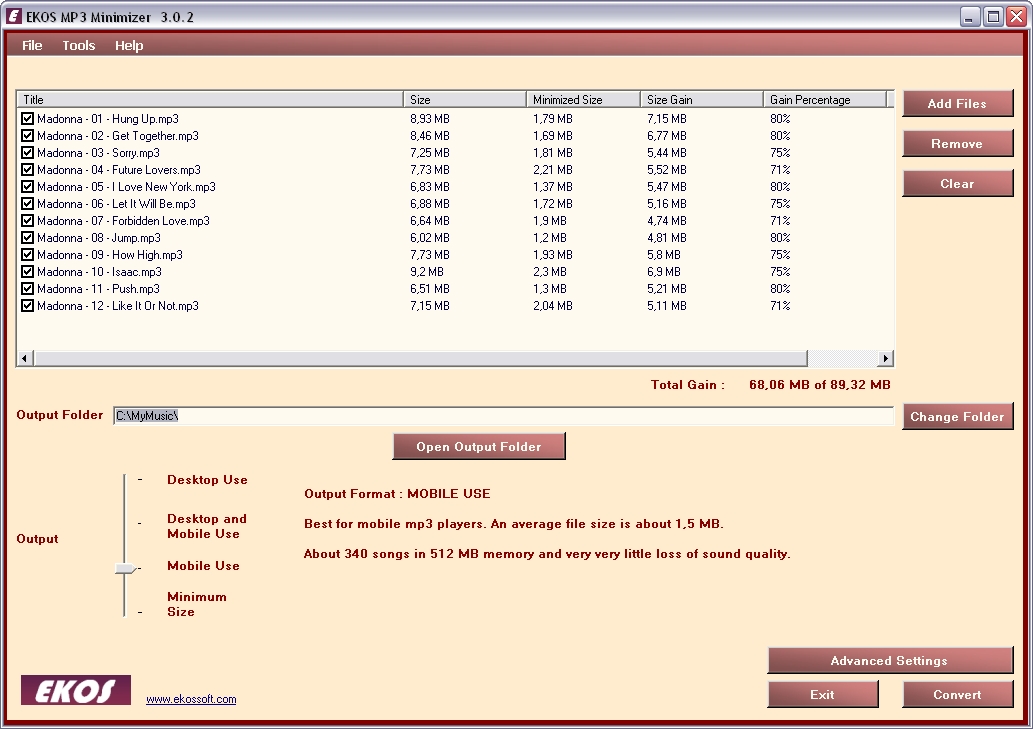Click the EKOS logo at bottom left
The width and height of the screenshot is (1033, 729).
point(76,691)
